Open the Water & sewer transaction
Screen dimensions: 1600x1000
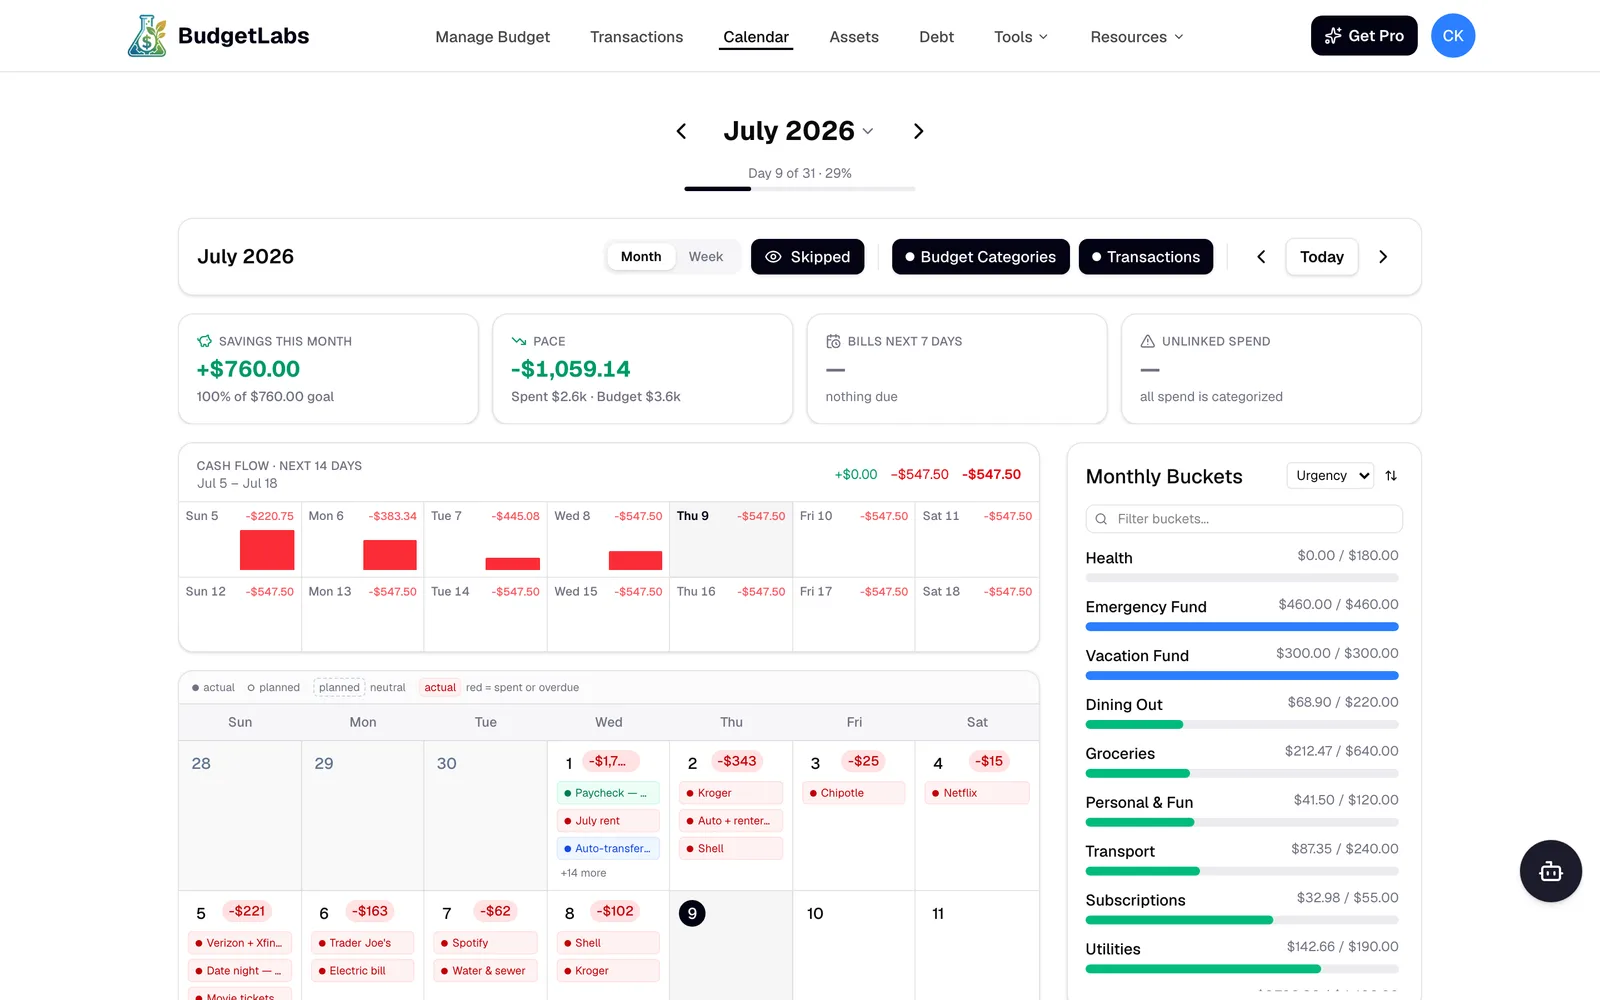point(486,971)
